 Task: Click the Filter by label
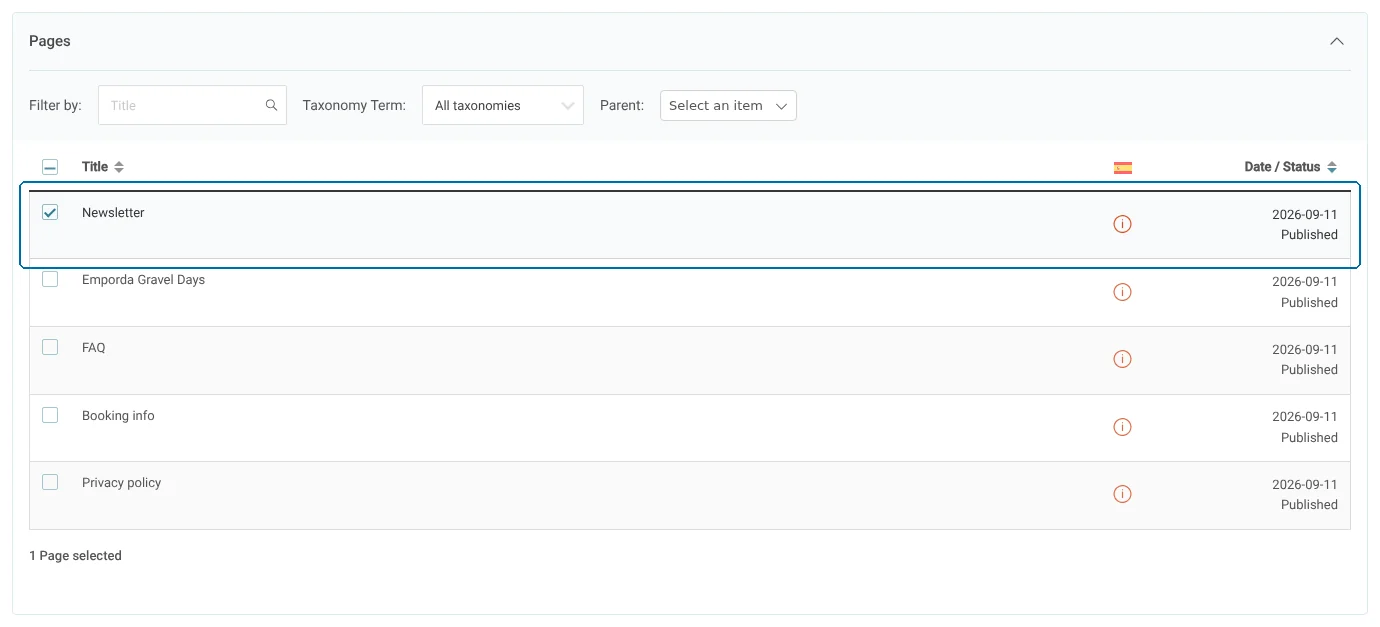55,105
